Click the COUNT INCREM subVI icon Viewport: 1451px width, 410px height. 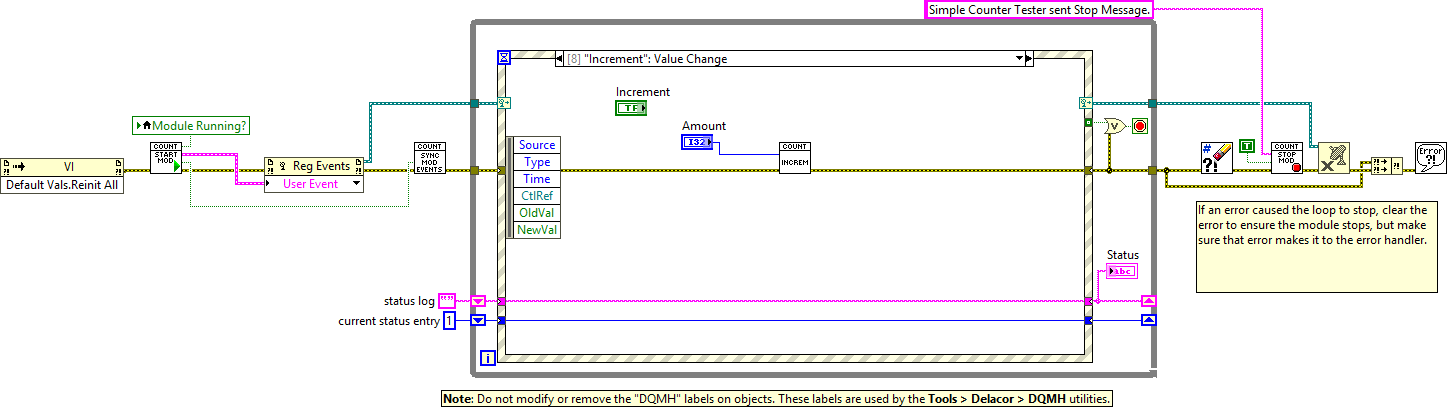tap(794, 158)
